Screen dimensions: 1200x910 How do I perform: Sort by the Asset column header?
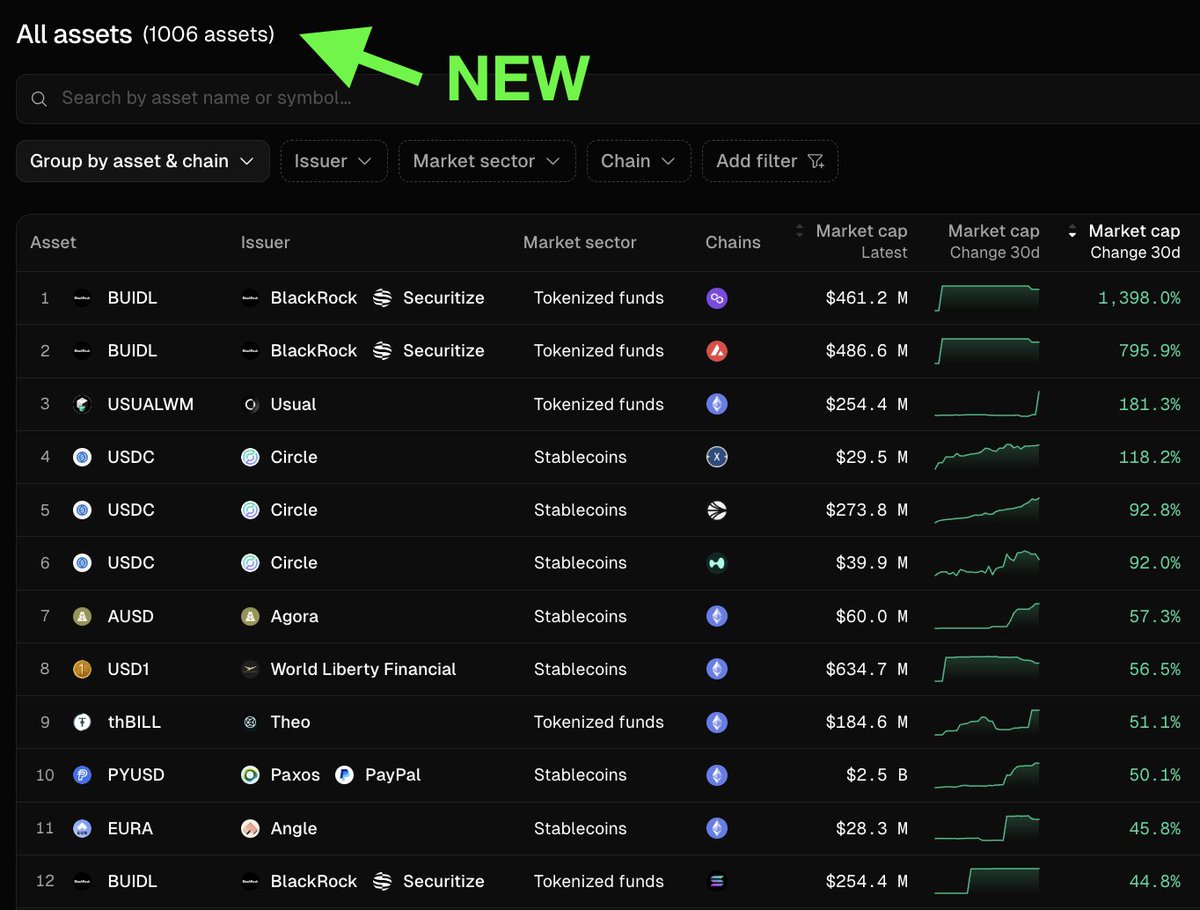53,242
